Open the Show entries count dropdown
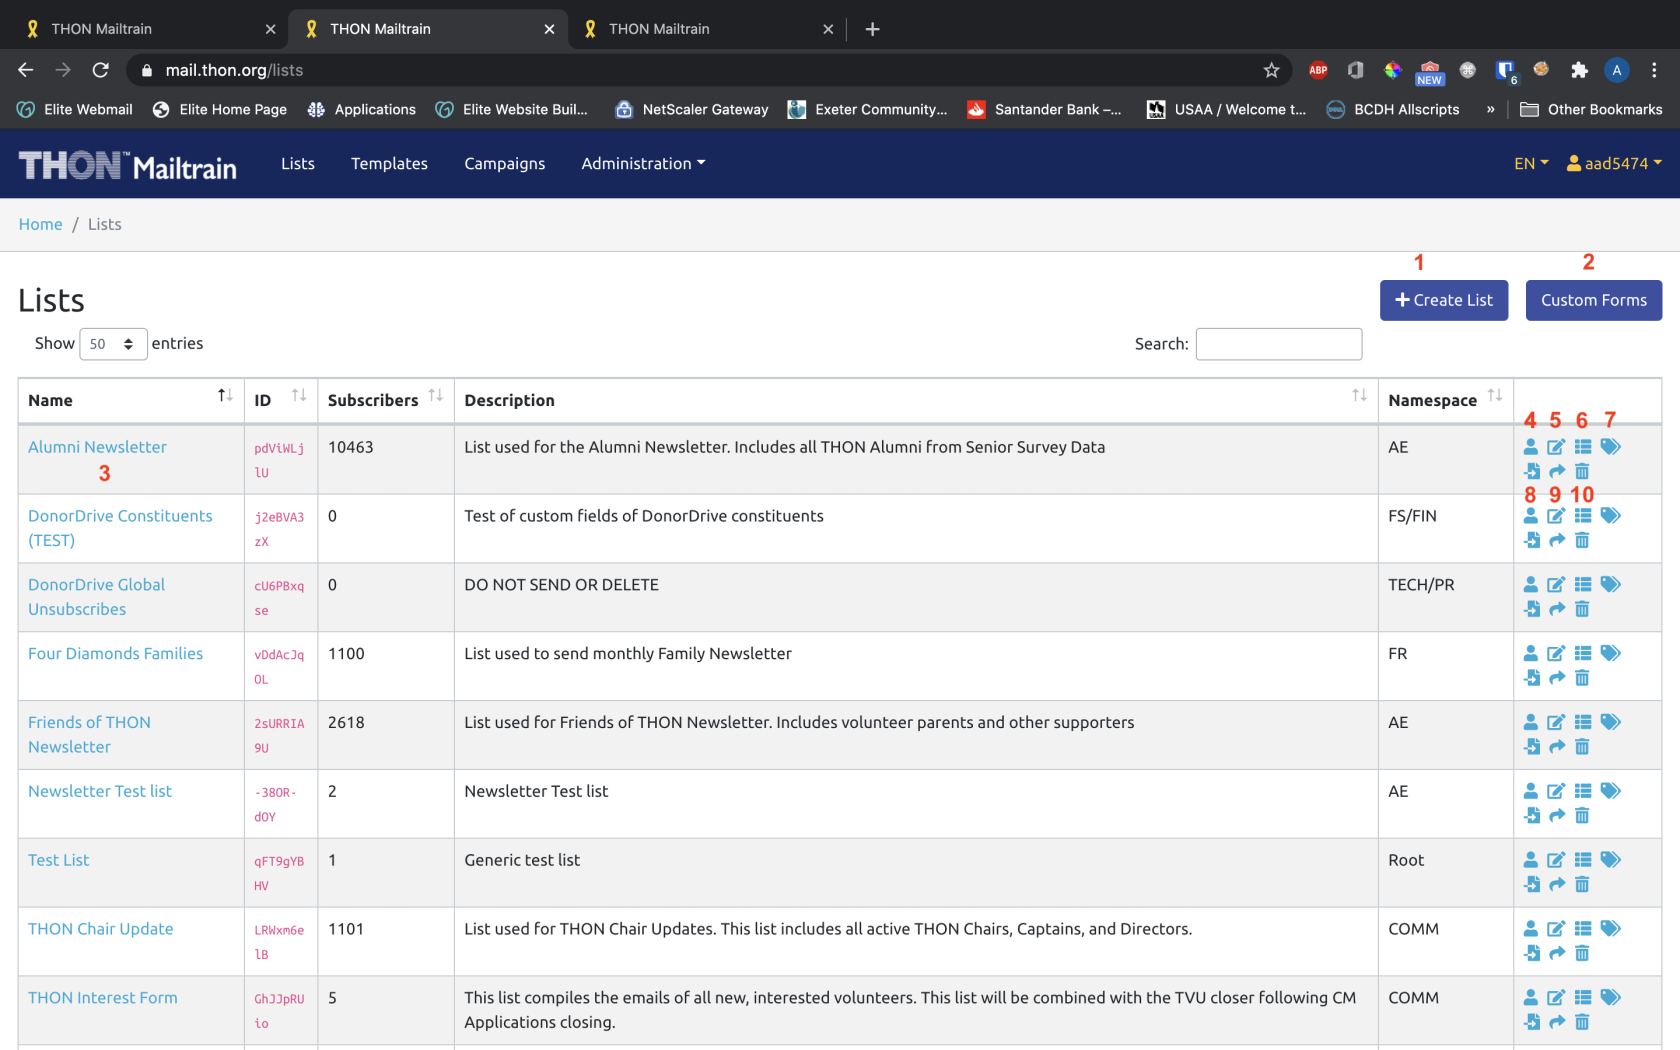 tap(113, 344)
